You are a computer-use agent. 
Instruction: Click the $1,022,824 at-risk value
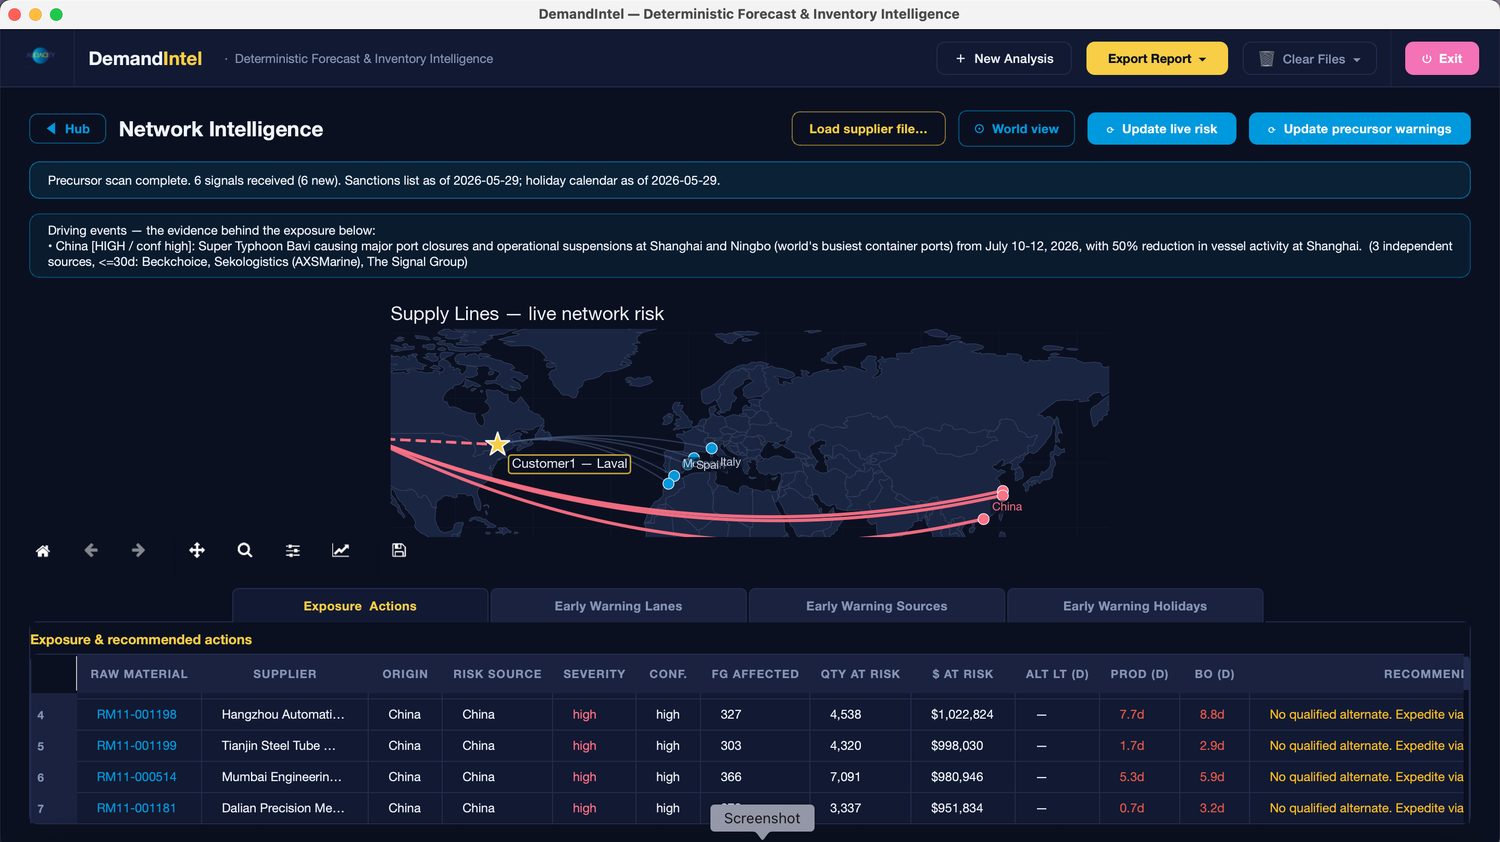click(962, 714)
